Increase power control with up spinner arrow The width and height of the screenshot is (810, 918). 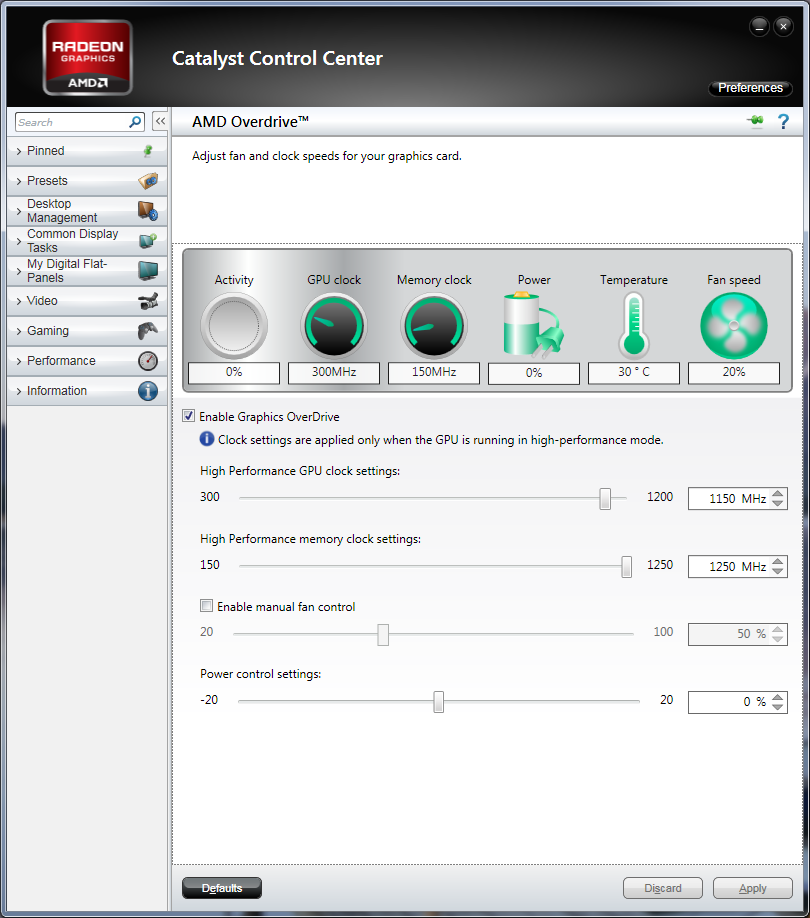(777, 697)
